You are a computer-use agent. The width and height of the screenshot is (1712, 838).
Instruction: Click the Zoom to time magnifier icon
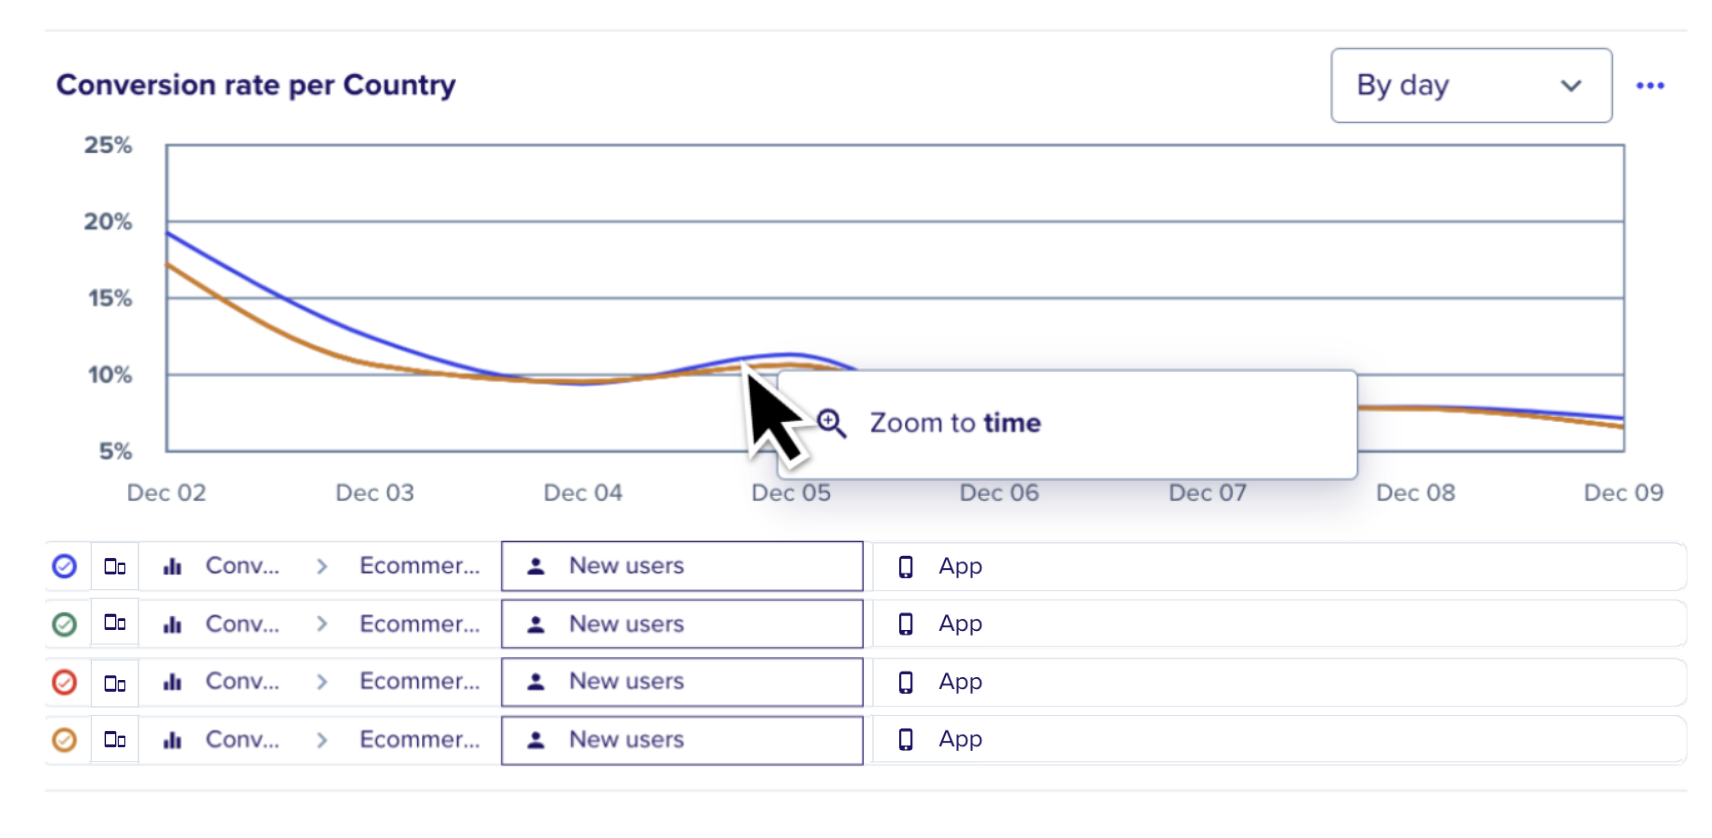(831, 423)
